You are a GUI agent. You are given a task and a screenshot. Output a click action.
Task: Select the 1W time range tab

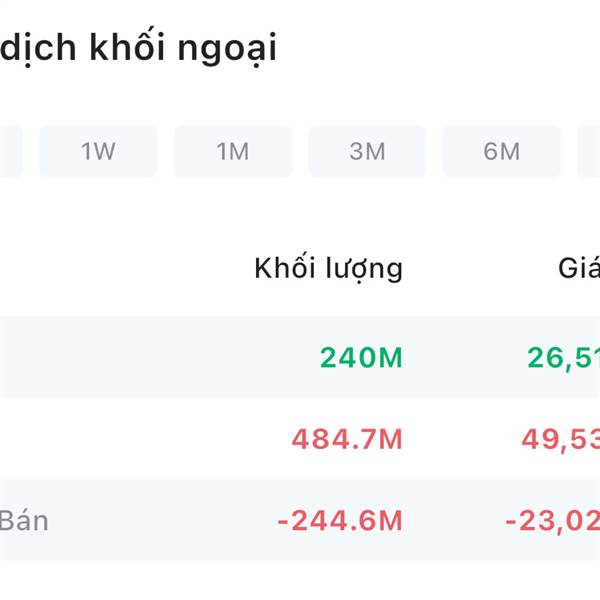[x=98, y=152]
